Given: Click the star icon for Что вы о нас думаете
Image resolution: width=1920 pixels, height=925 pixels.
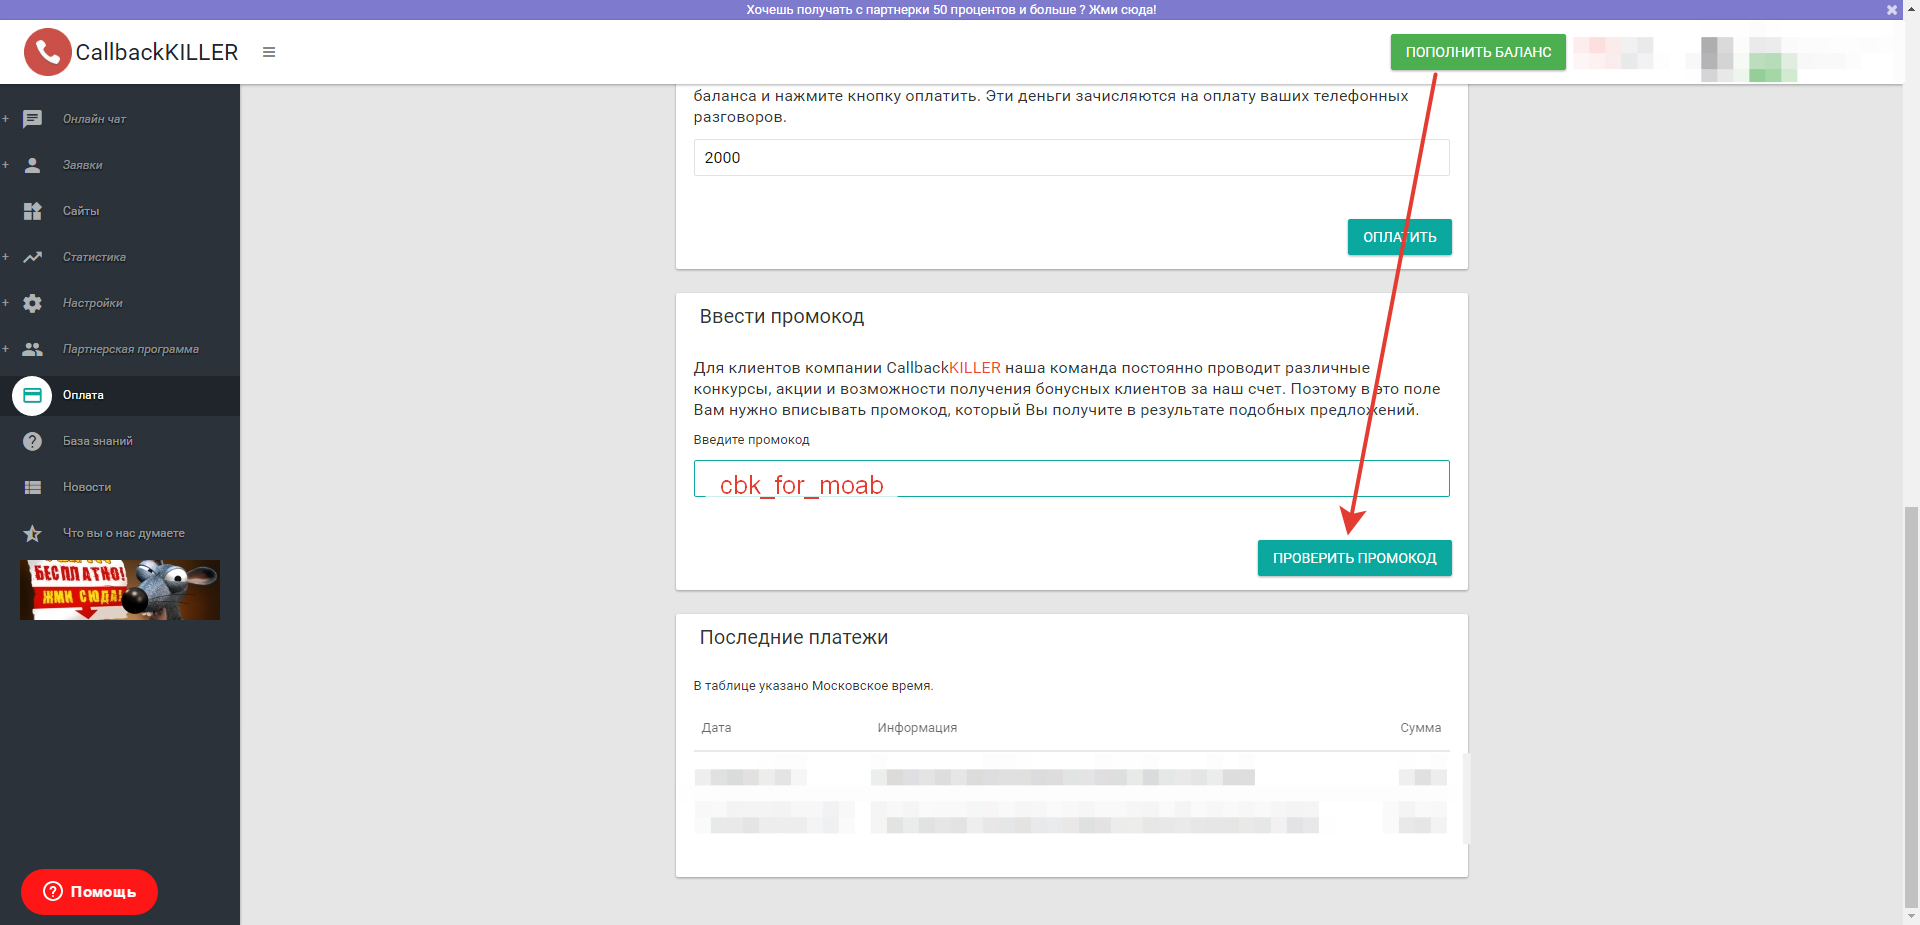Looking at the screenshot, I should click(x=32, y=533).
